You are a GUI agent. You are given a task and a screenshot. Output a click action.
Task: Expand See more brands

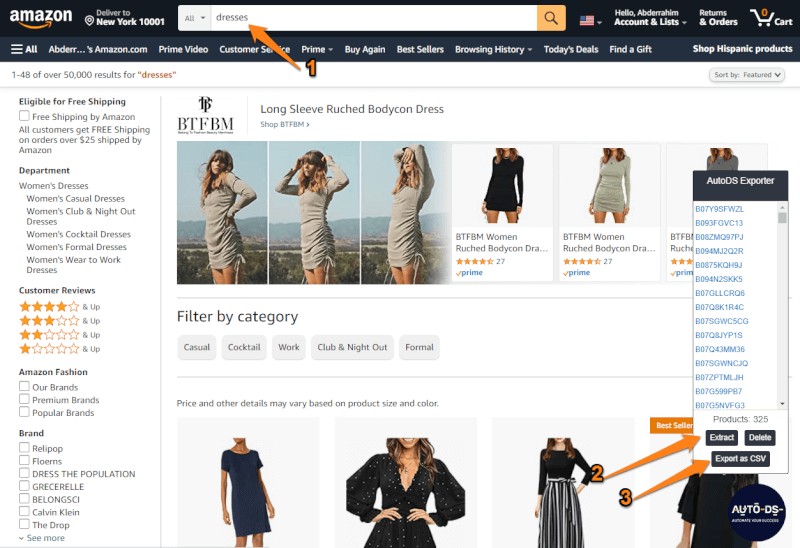[x=42, y=538]
